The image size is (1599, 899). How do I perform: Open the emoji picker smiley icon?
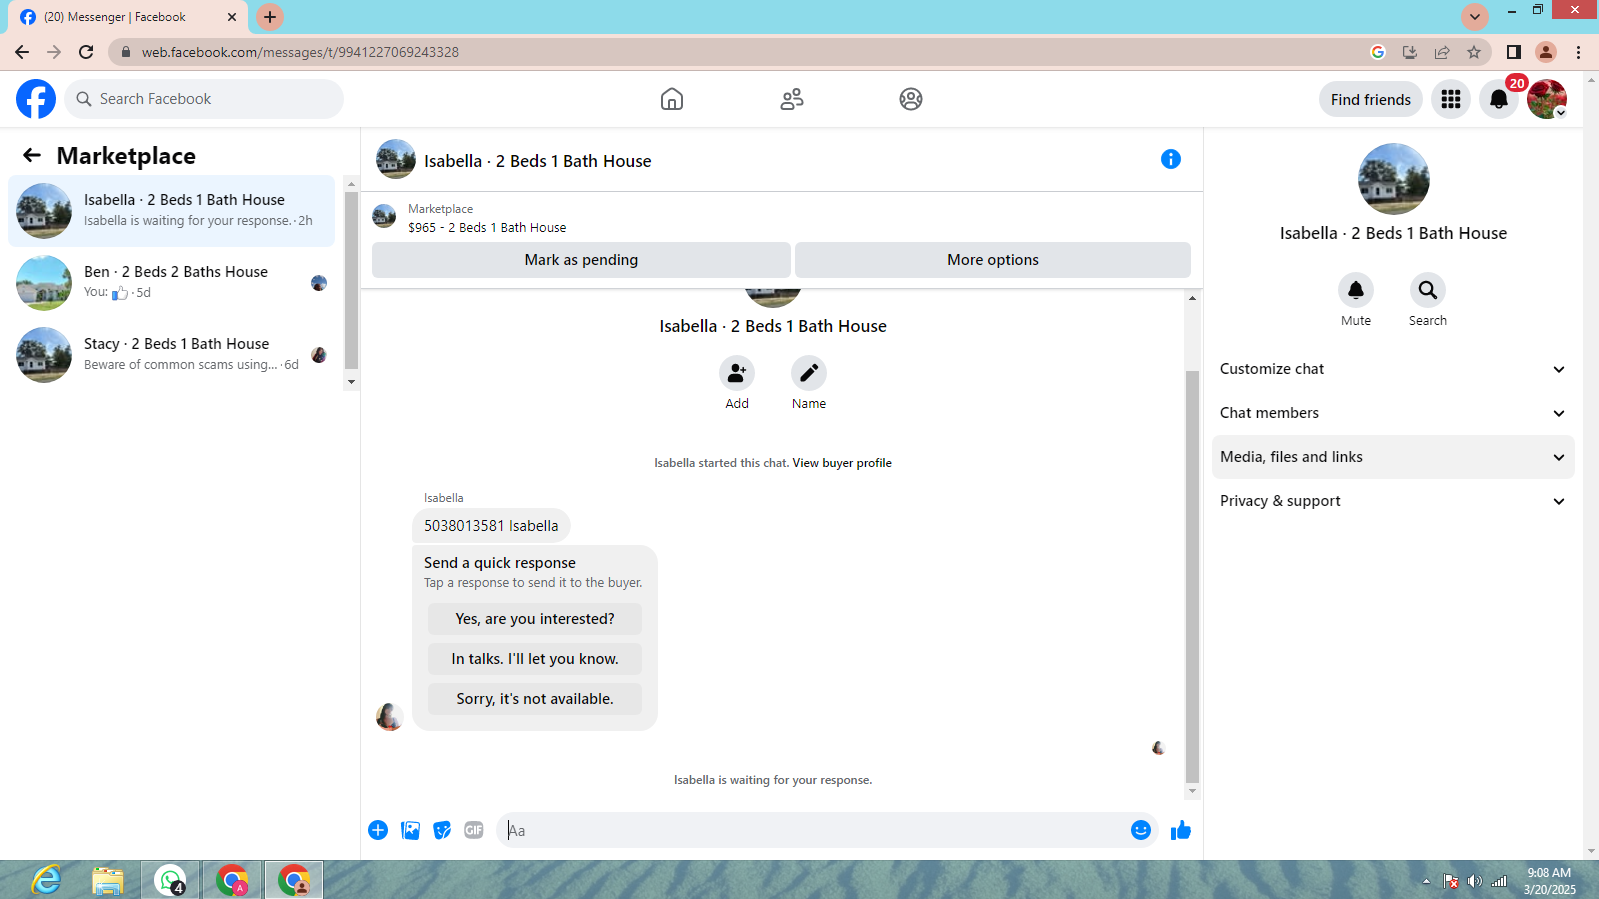(1141, 830)
